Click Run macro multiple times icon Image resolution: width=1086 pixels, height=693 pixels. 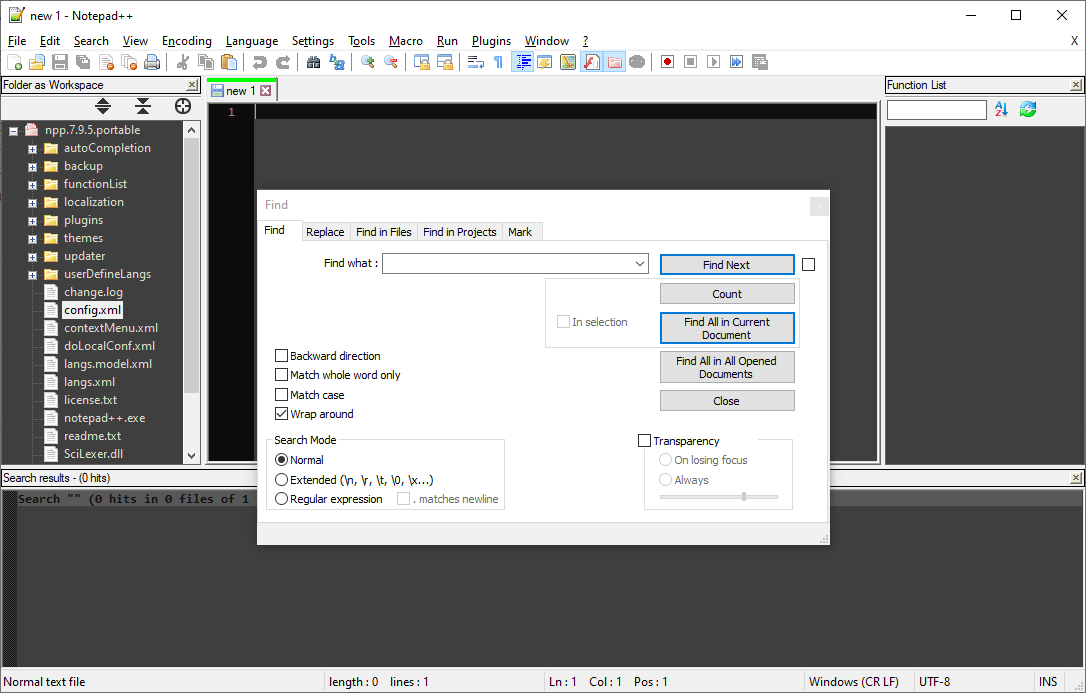[736, 62]
